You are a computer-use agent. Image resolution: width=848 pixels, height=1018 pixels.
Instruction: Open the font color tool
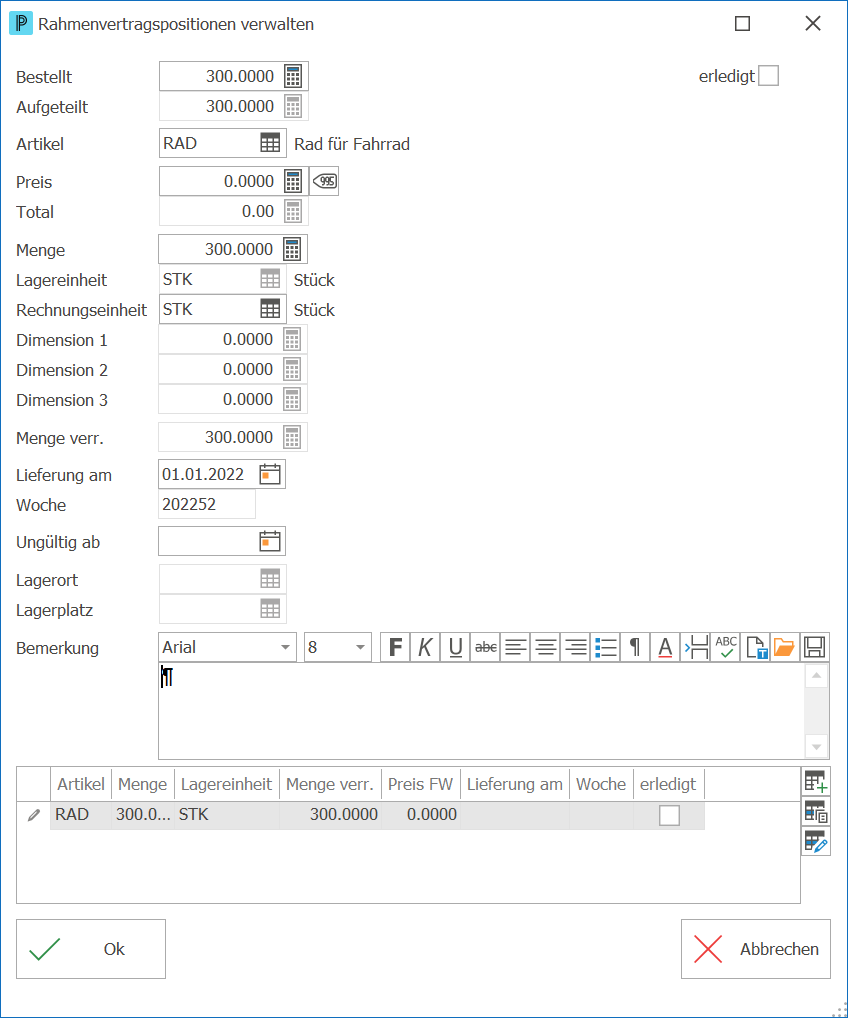pos(666,647)
